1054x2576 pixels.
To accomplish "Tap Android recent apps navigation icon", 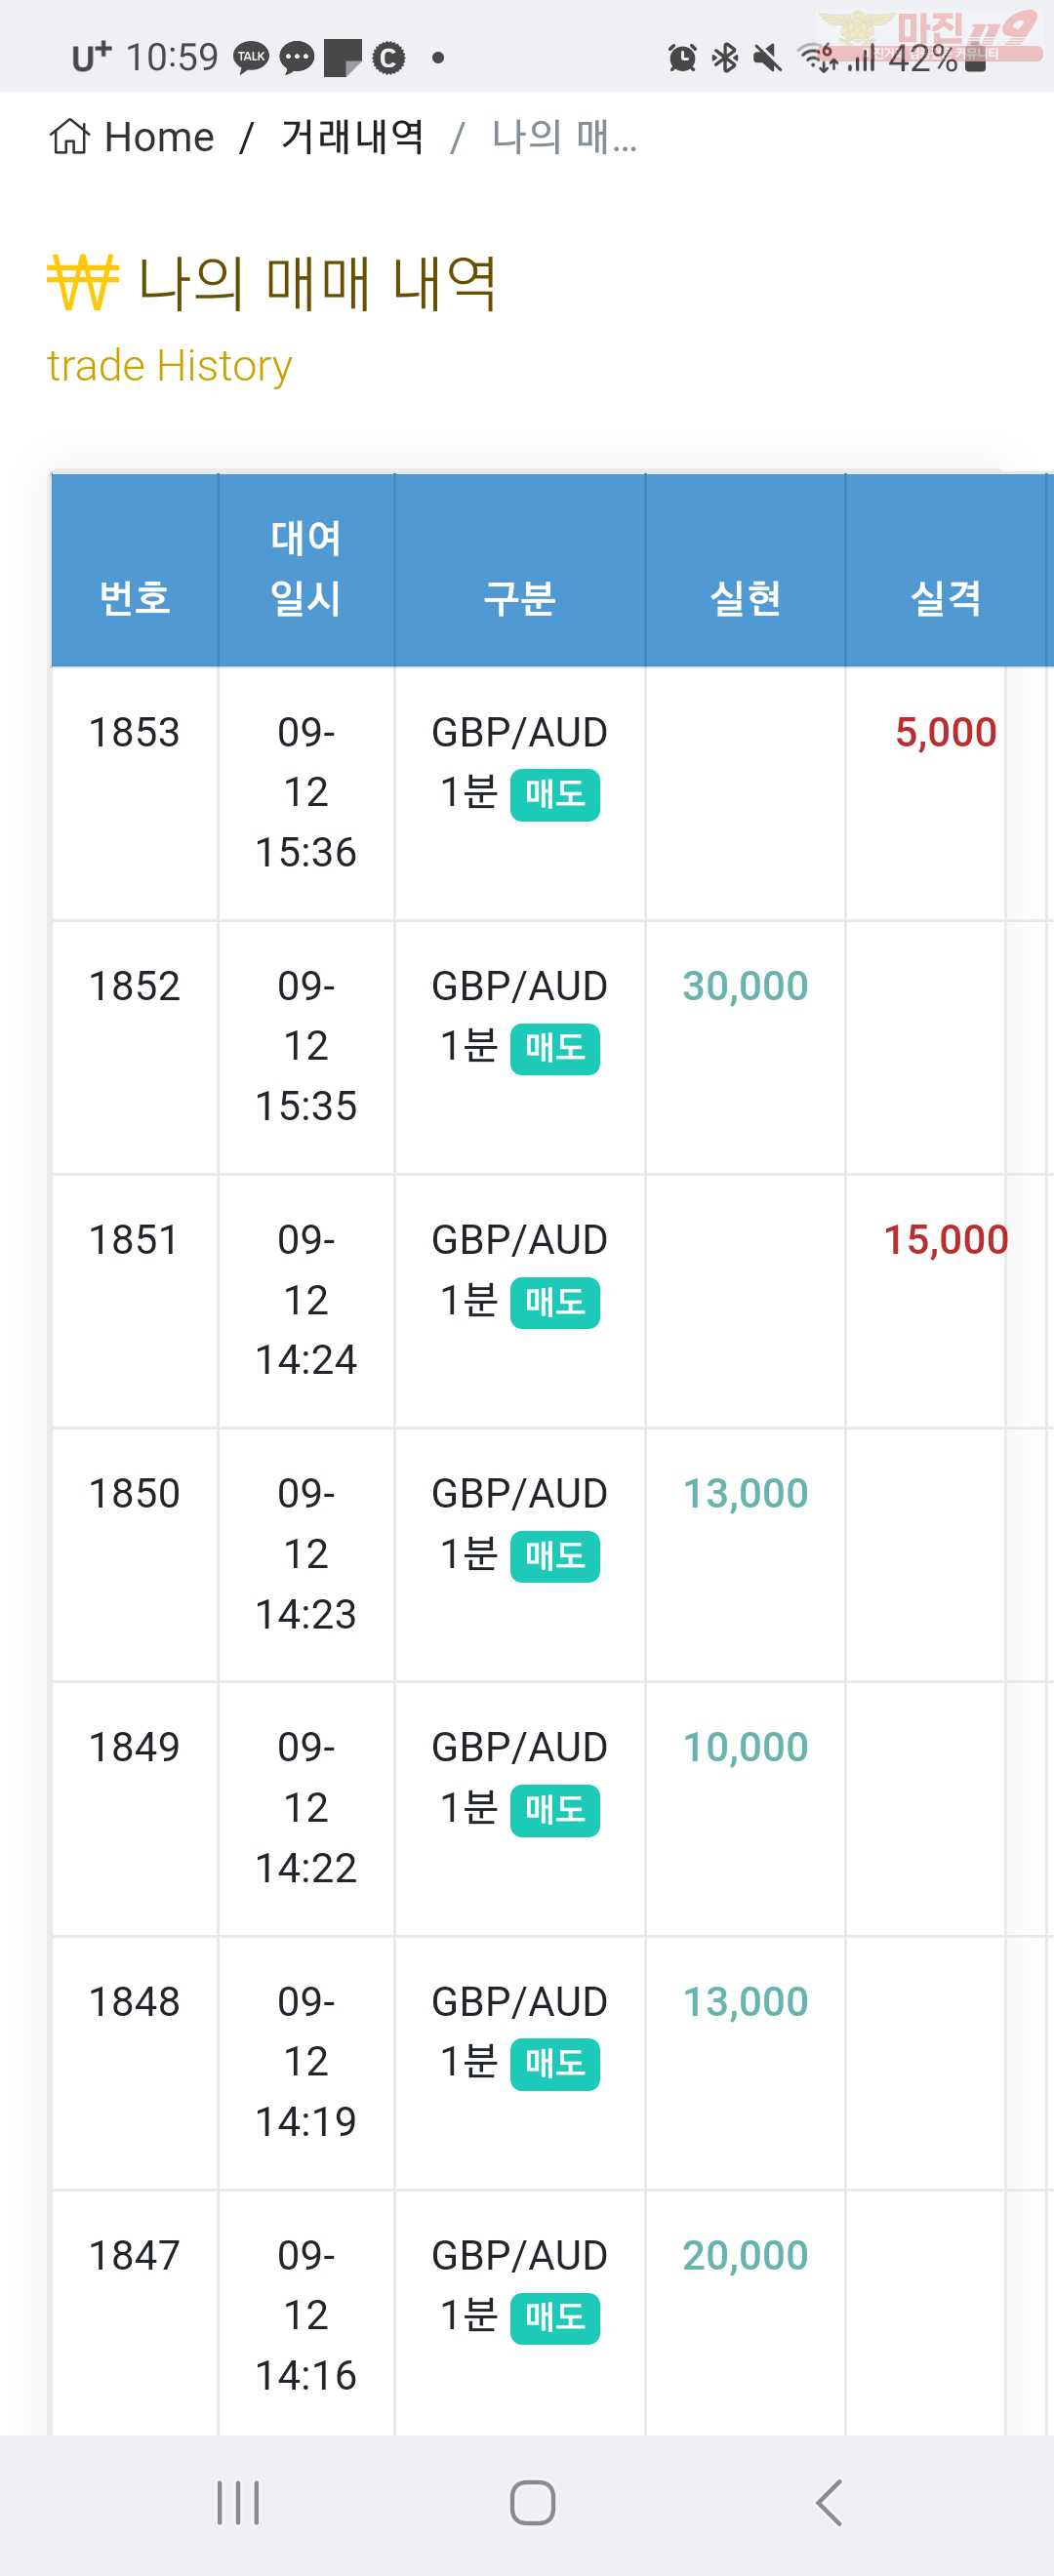I will point(238,2503).
